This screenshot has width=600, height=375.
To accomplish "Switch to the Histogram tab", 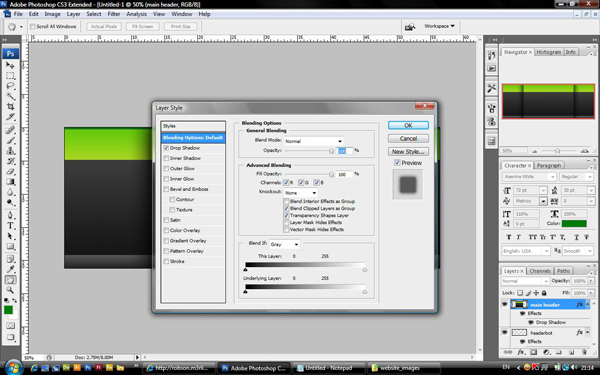I will 548,52.
